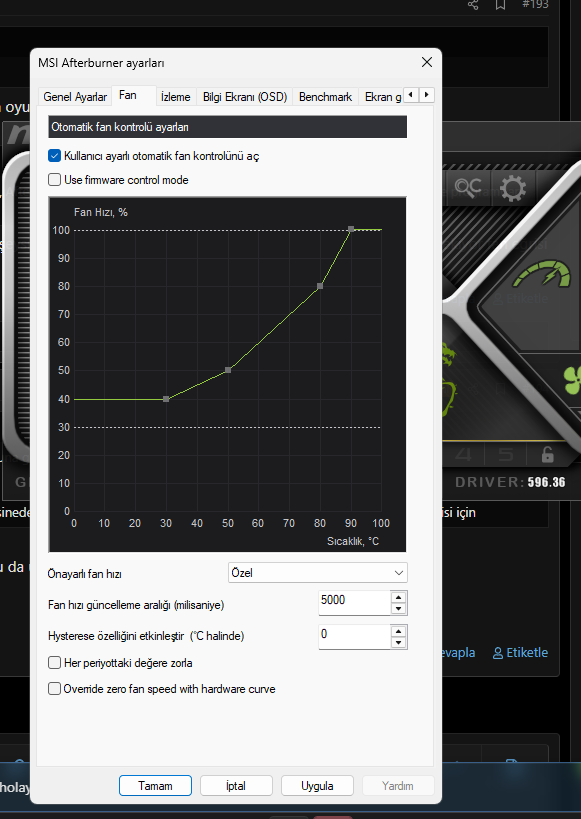Click the Uygula button
Screen dimensions: 581x819
coord(317,786)
